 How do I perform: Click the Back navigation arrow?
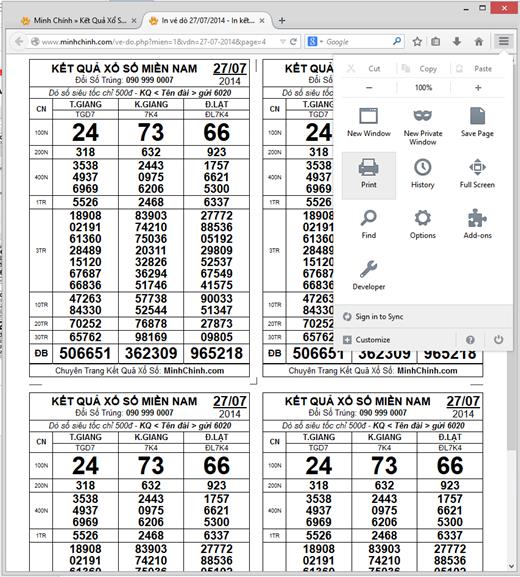[x=19, y=41]
